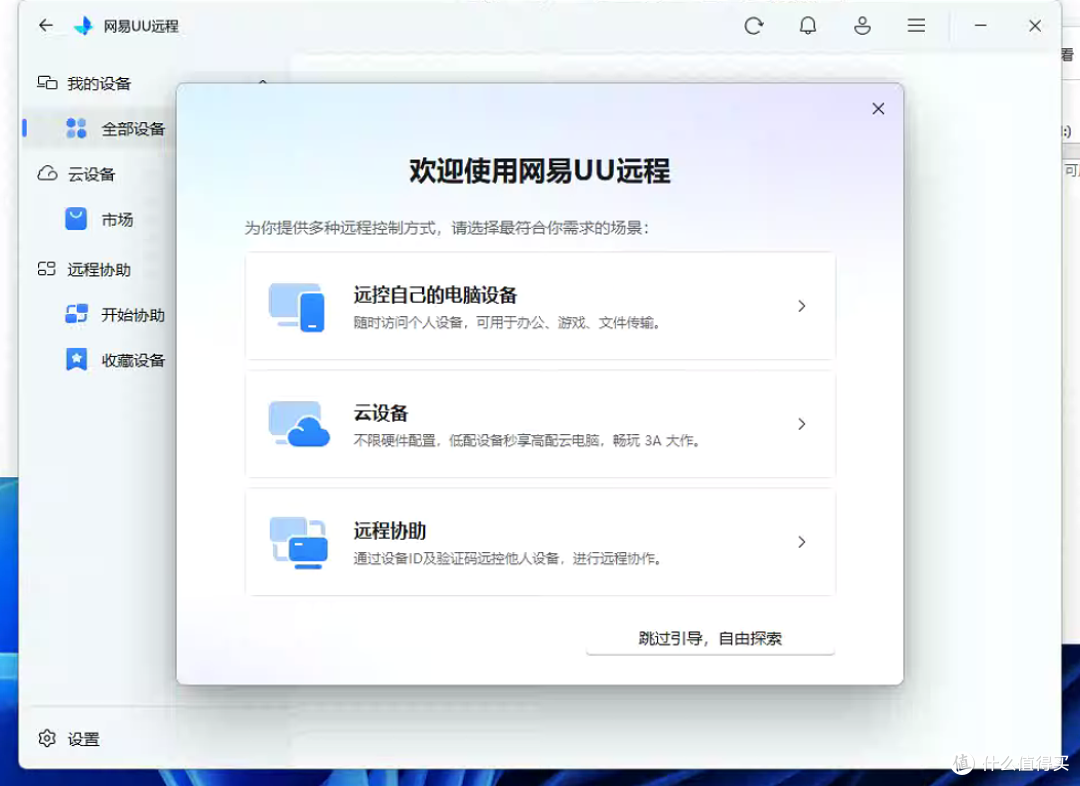This screenshot has width=1080, height=786.
Task: Expand chevron on 远程协助 card
Action: (801, 542)
